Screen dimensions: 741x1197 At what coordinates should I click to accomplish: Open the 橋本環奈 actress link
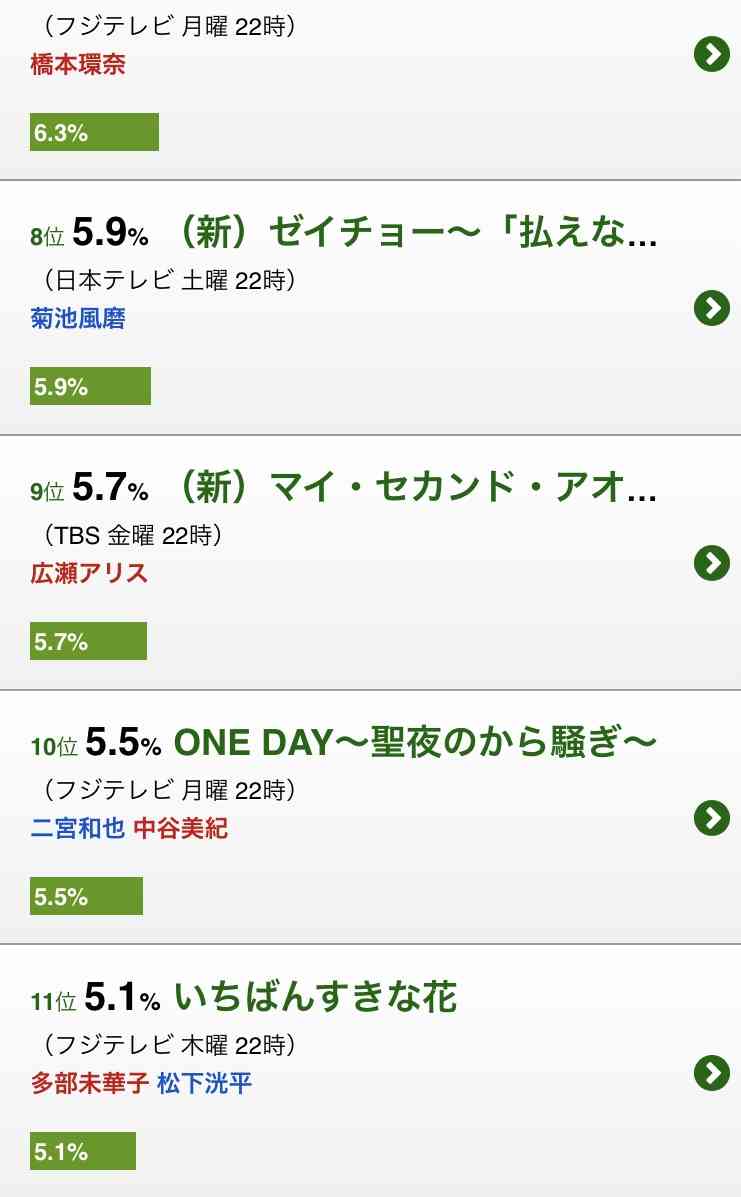pyautogui.click(x=78, y=64)
